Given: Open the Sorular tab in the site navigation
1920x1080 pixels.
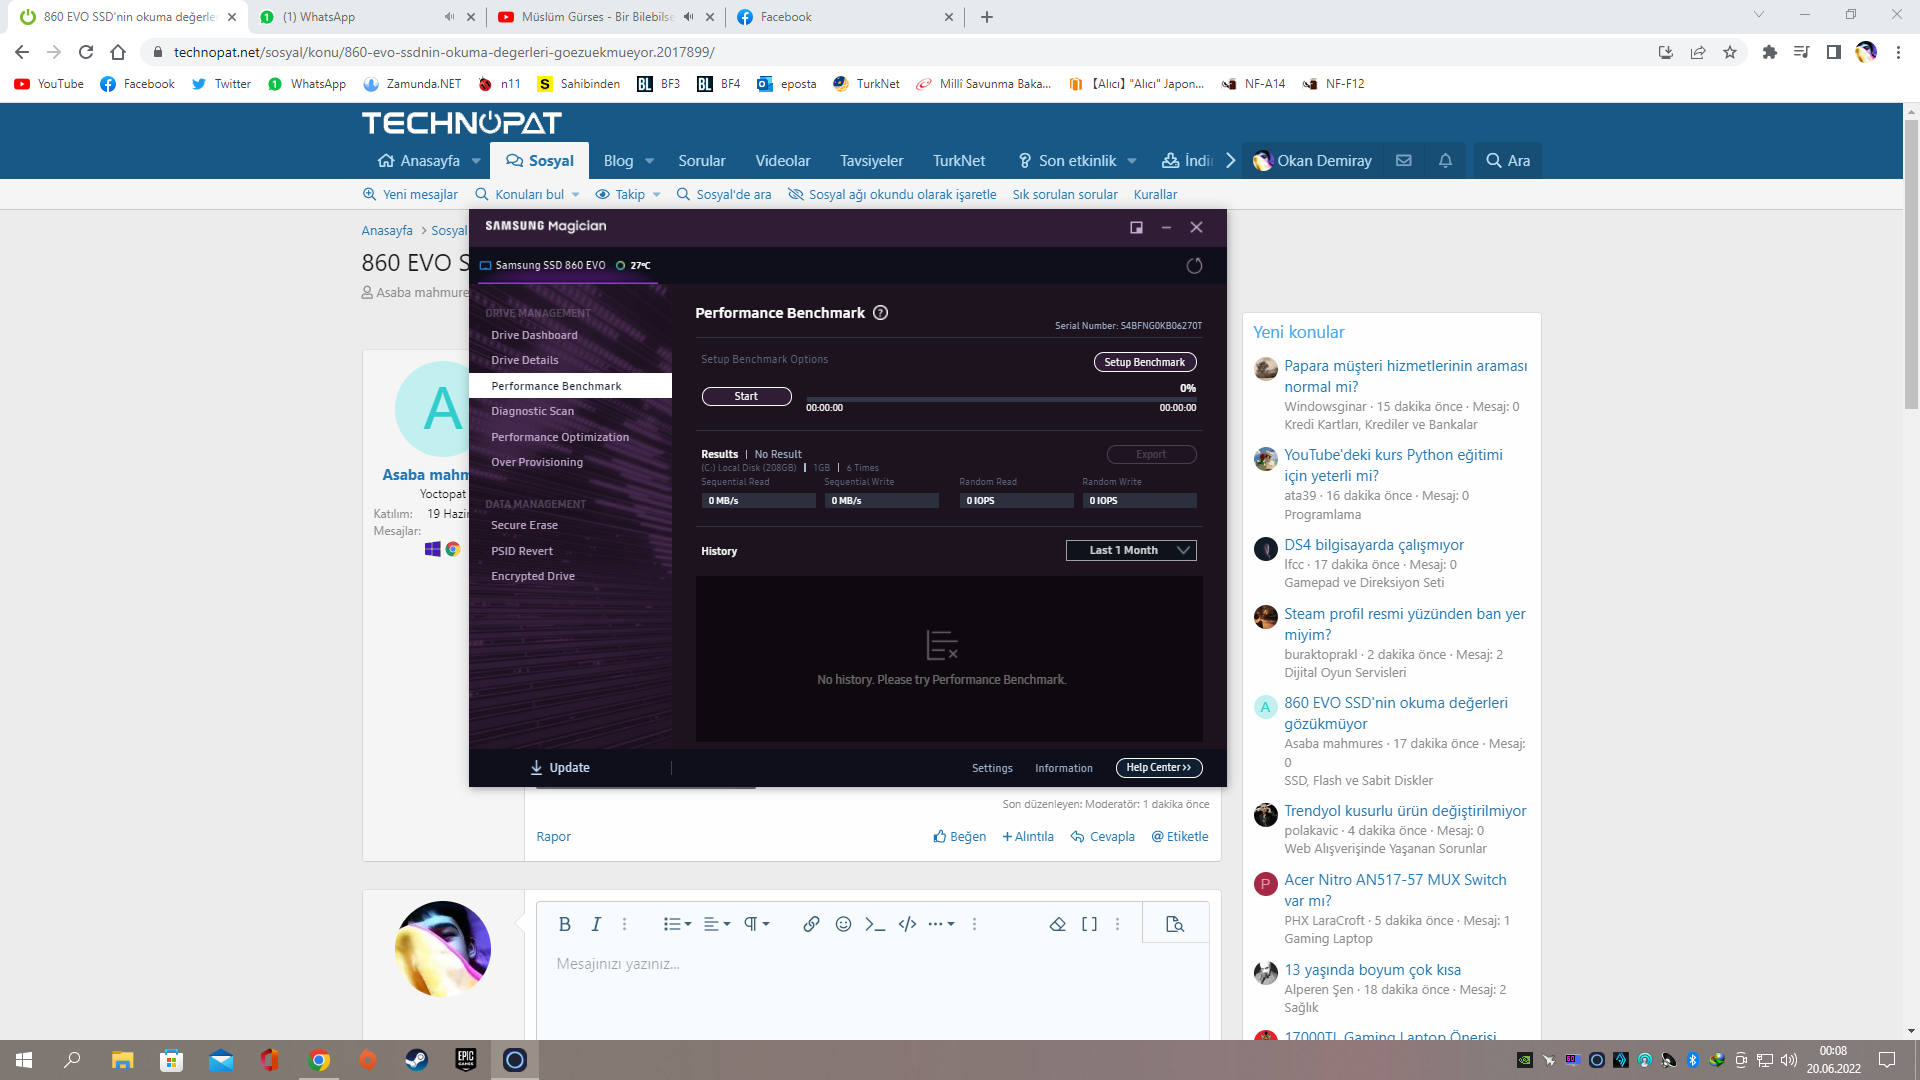Looking at the screenshot, I should pyautogui.click(x=701, y=161).
